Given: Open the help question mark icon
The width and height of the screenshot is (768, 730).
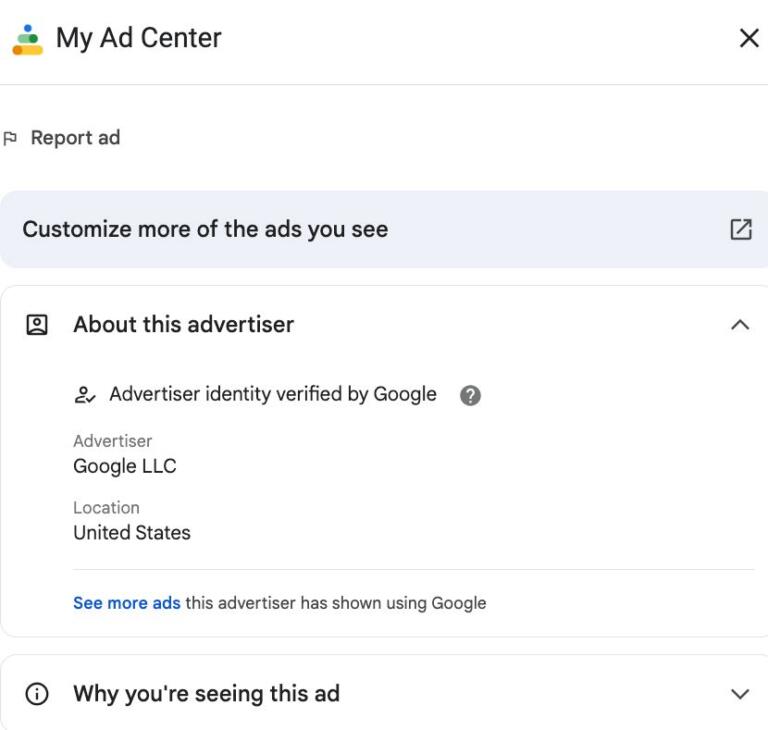Looking at the screenshot, I should click(x=470, y=395).
